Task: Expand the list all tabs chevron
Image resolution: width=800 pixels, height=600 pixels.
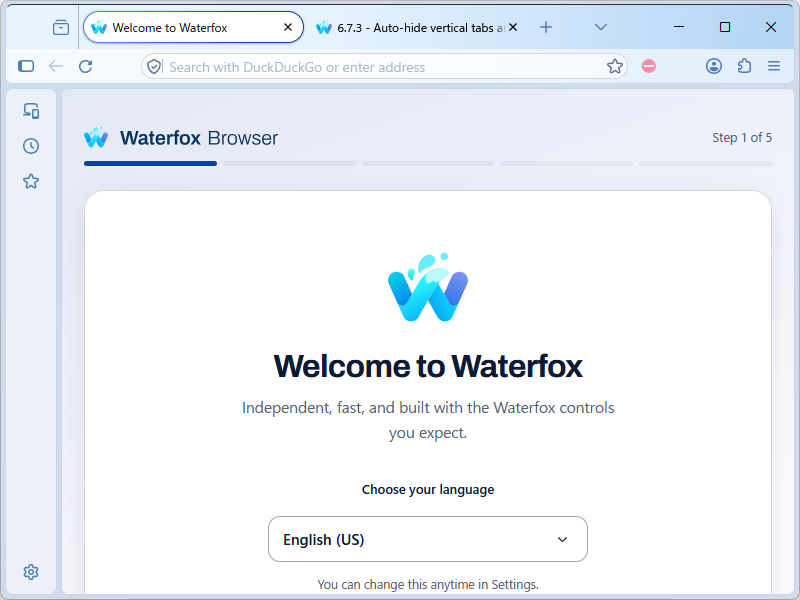Action: (x=601, y=27)
